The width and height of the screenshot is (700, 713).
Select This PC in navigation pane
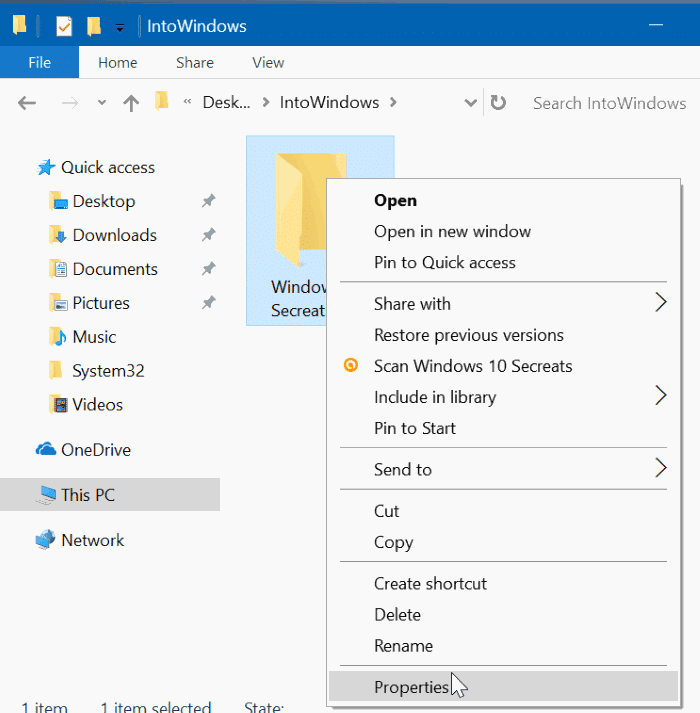point(88,495)
